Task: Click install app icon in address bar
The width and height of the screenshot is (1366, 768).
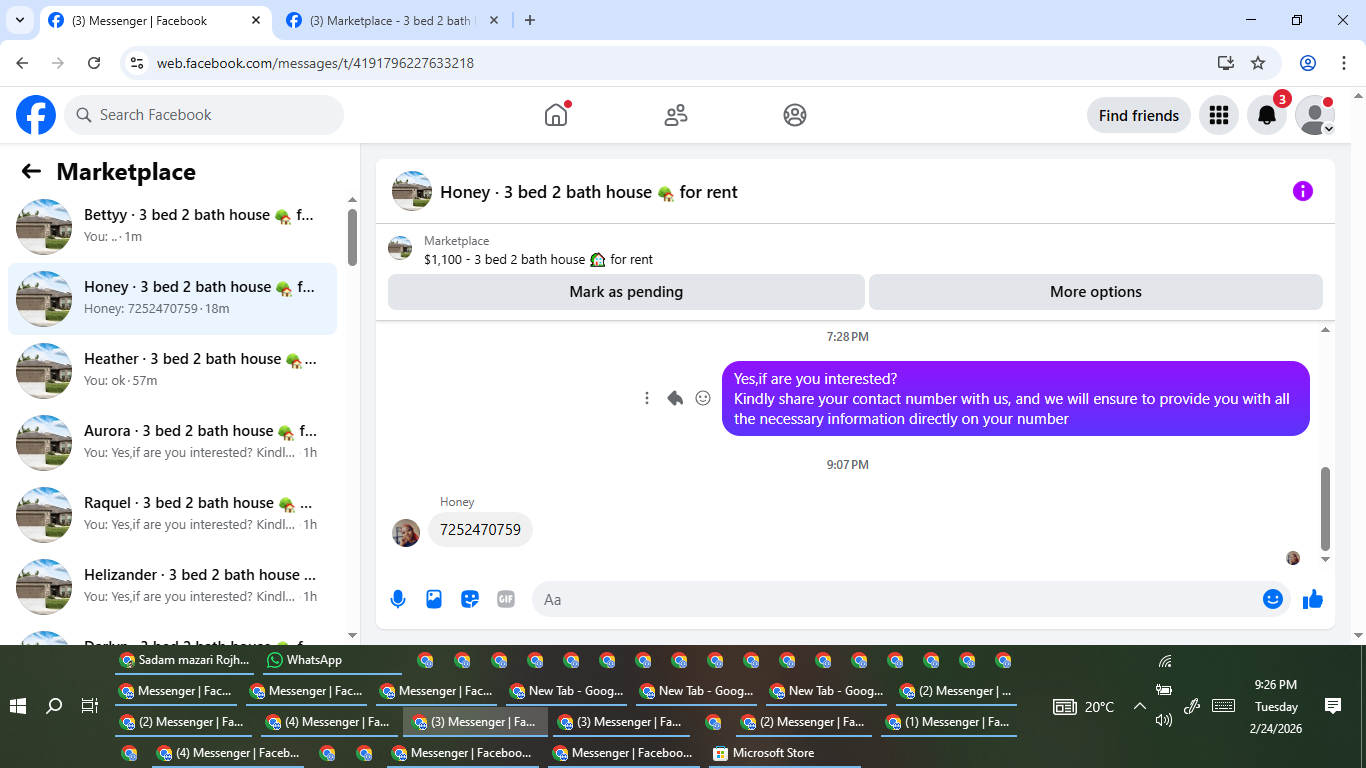Action: click(x=1226, y=63)
